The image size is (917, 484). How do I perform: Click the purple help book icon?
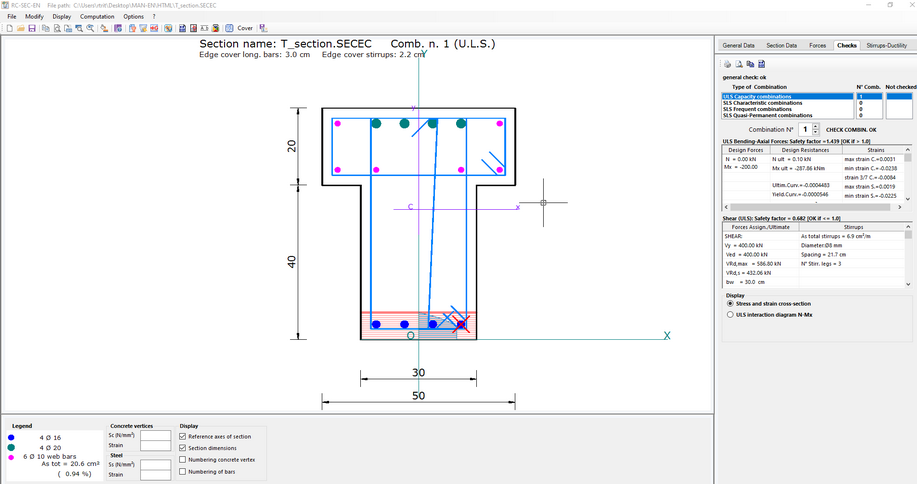coord(118,28)
